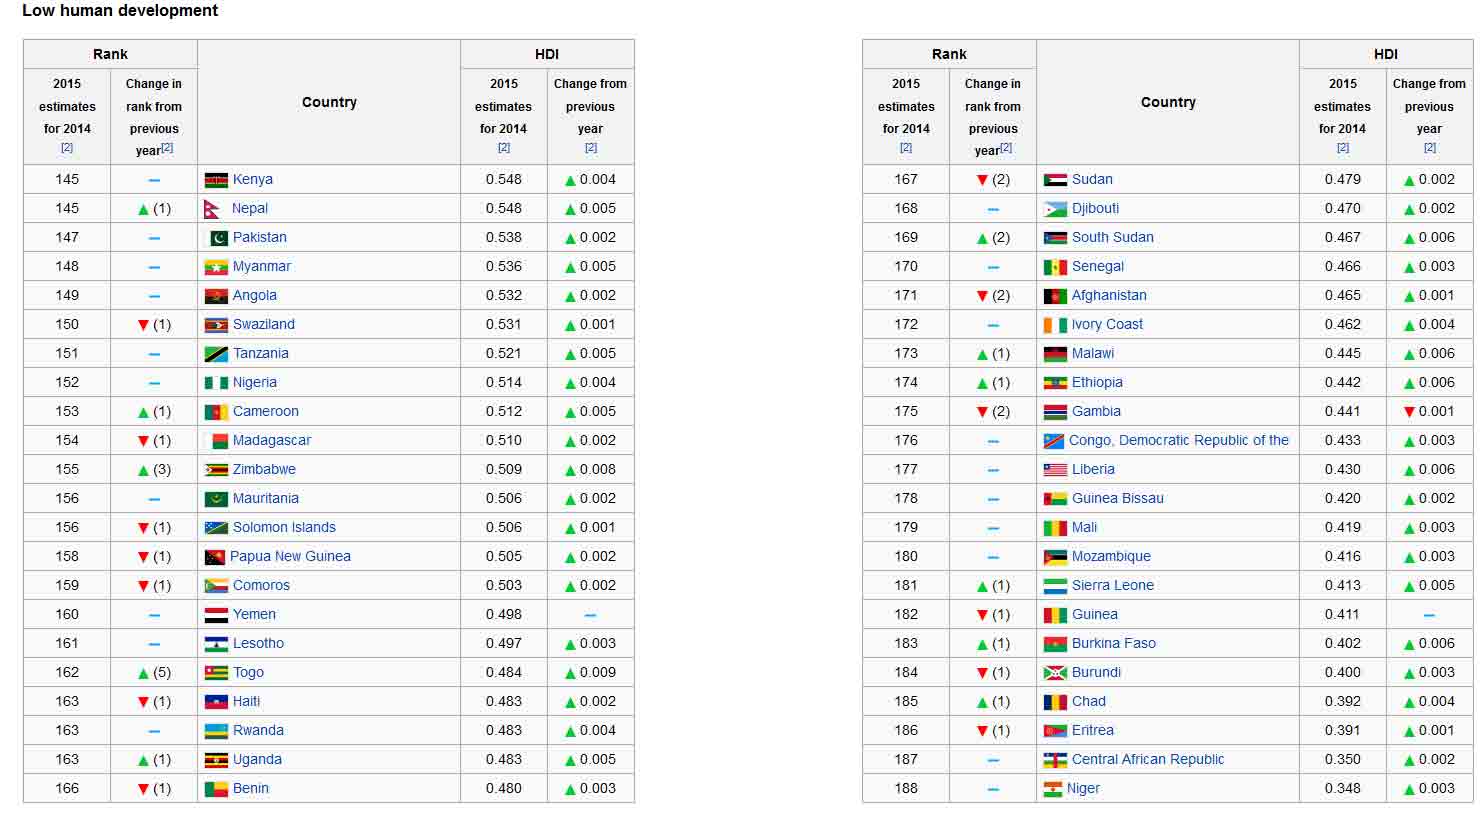This screenshot has width=1483, height=813.
Task: Open the Burkina Faso link
Action: tap(1113, 644)
